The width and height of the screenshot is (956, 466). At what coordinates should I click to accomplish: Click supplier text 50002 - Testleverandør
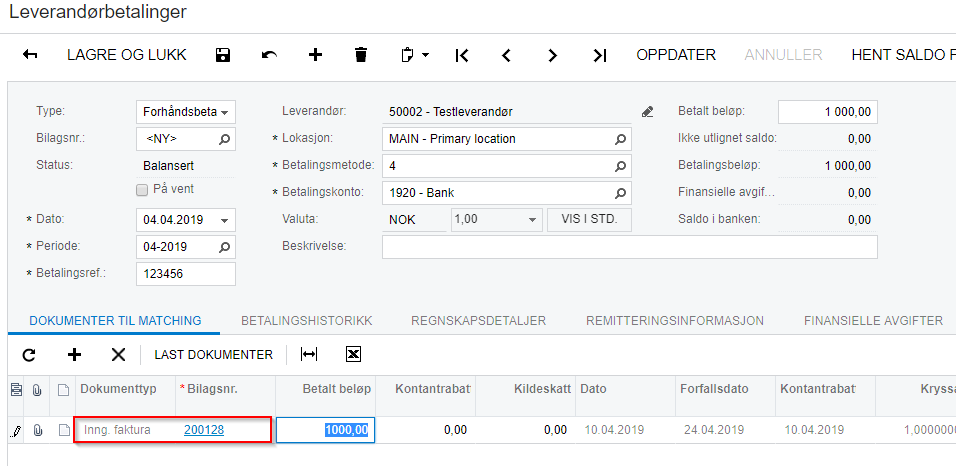[x=451, y=112]
